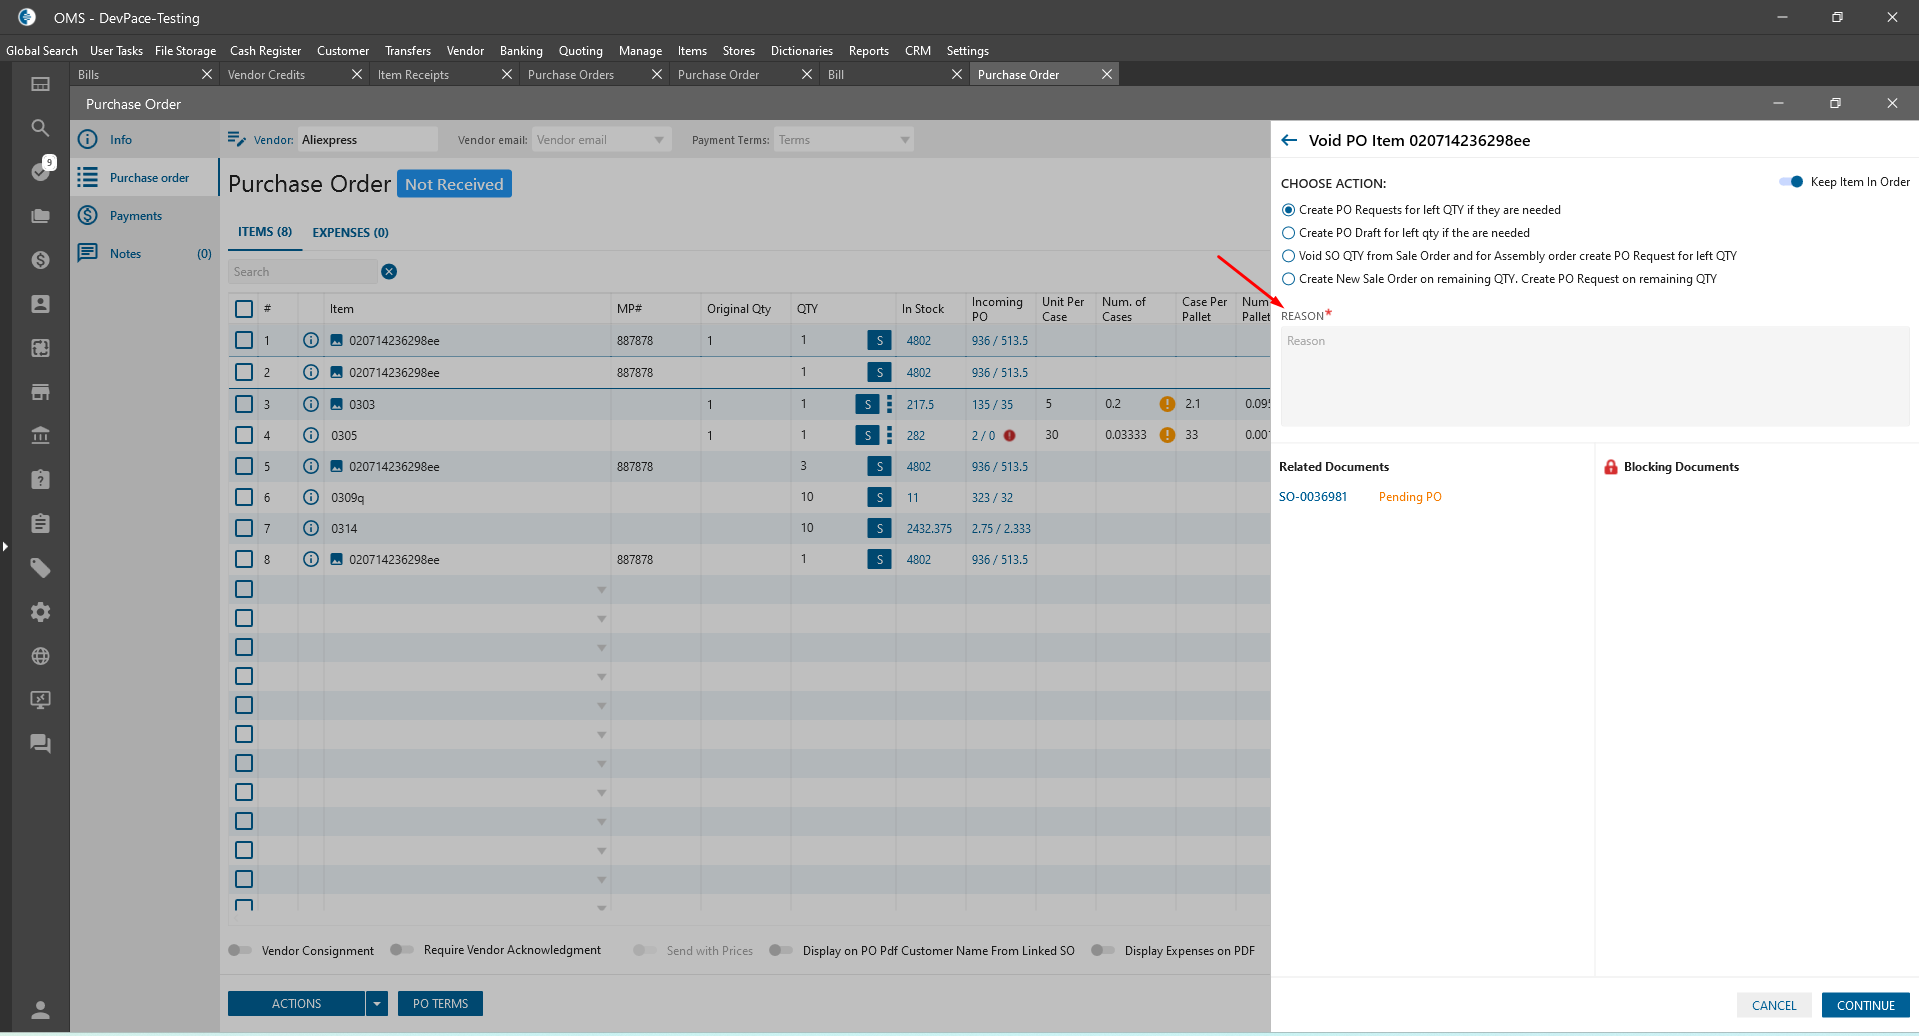Close the Item Receipts tab
Image resolution: width=1919 pixels, height=1036 pixels.
[x=507, y=75]
